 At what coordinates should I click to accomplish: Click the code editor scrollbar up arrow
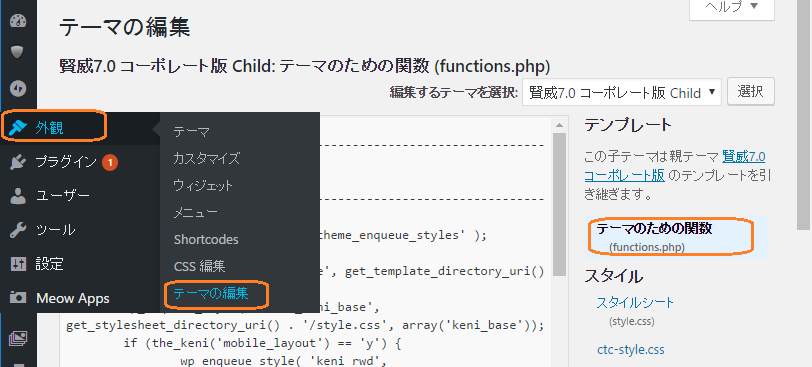[x=559, y=125]
